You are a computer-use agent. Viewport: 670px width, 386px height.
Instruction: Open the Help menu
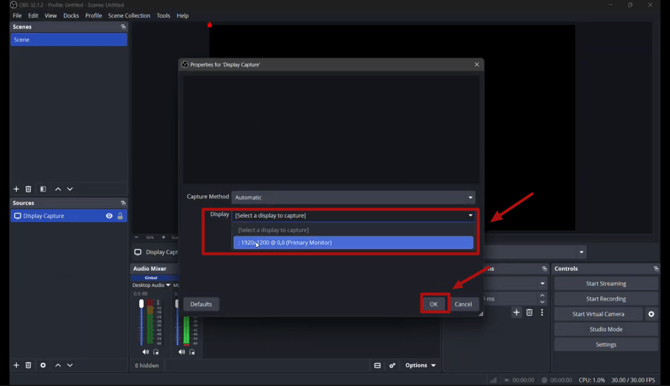pyautogui.click(x=182, y=15)
